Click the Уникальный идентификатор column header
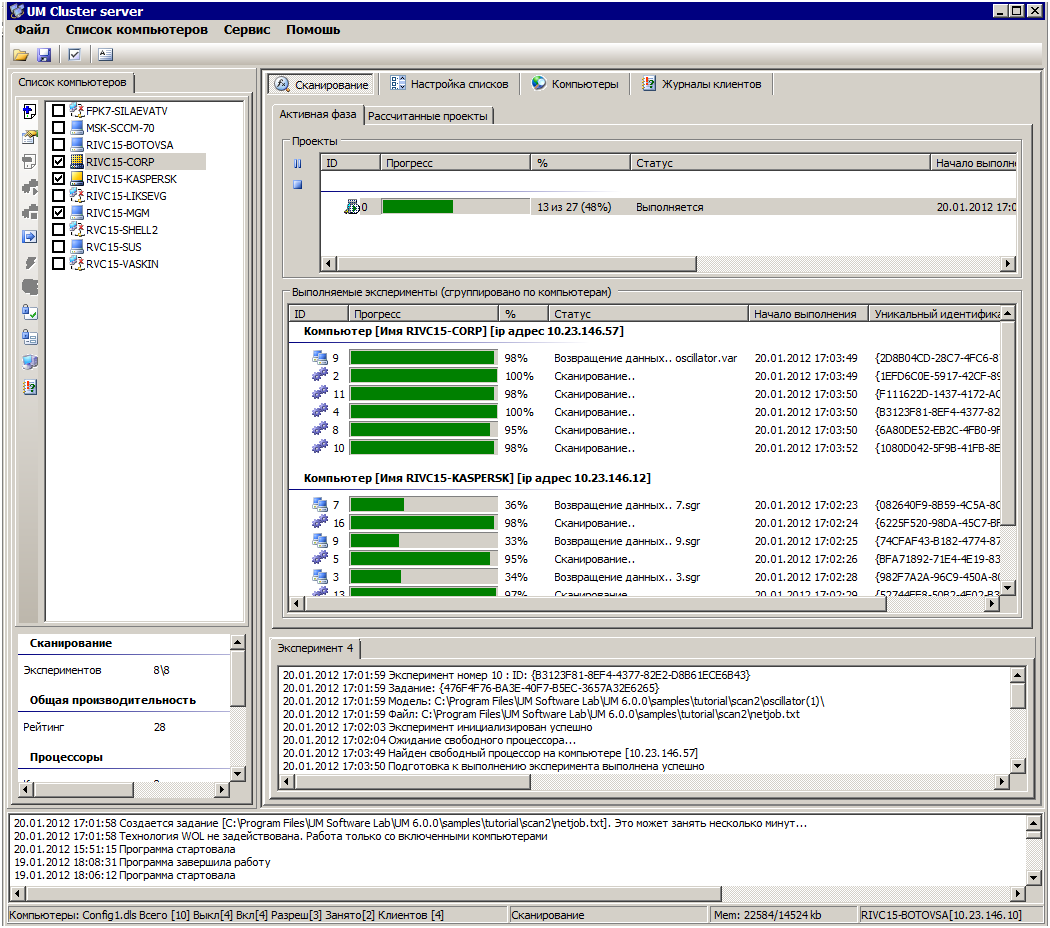The image size is (1050, 928). pyautogui.click(x=935, y=313)
